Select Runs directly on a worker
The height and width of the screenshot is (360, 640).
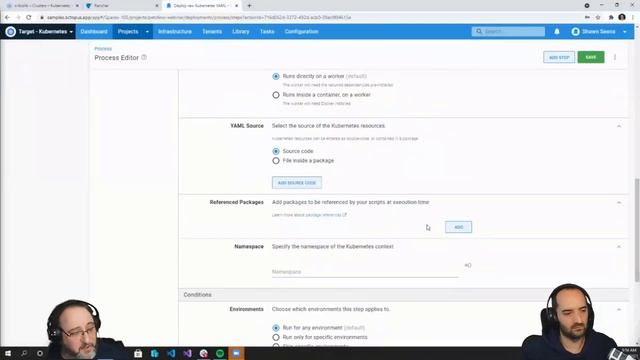pyautogui.click(x=276, y=76)
